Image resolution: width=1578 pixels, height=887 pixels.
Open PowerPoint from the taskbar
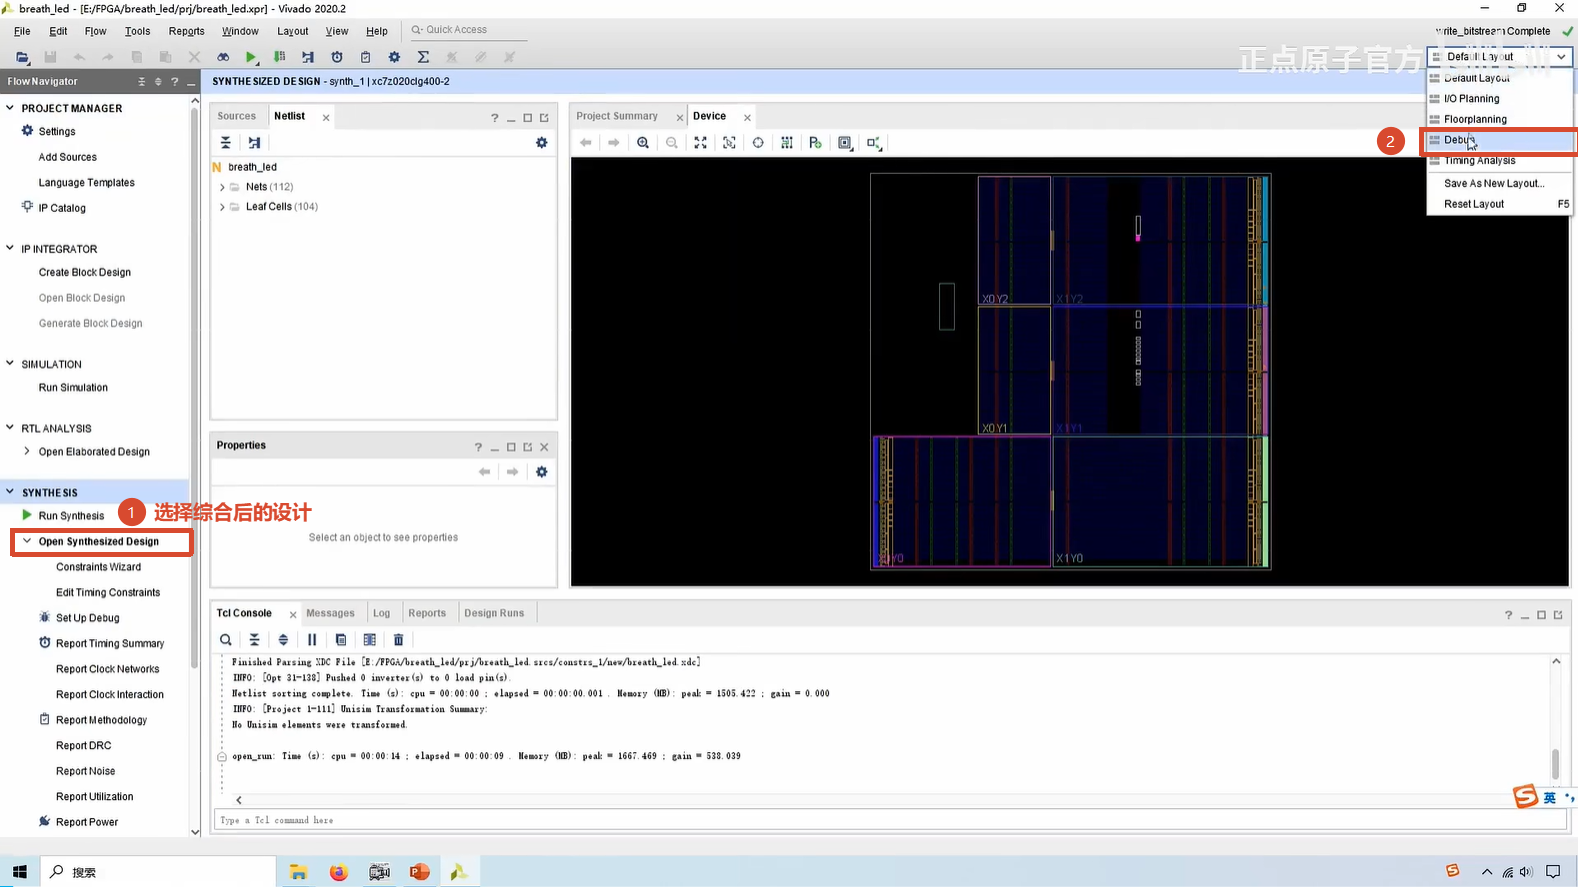tap(419, 872)
